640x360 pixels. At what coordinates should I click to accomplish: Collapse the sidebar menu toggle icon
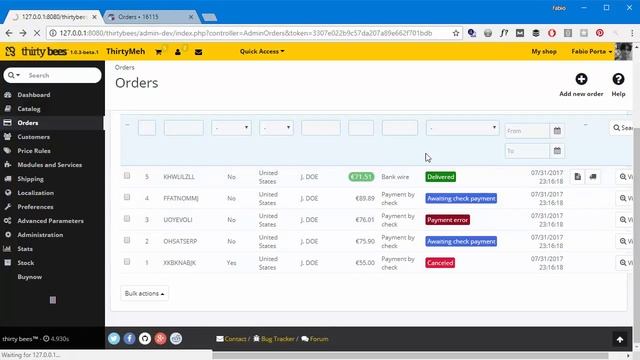point(53,300)
